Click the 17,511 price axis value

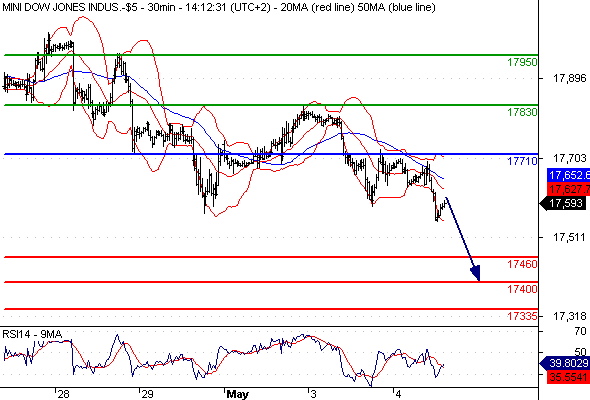point(569,237)
